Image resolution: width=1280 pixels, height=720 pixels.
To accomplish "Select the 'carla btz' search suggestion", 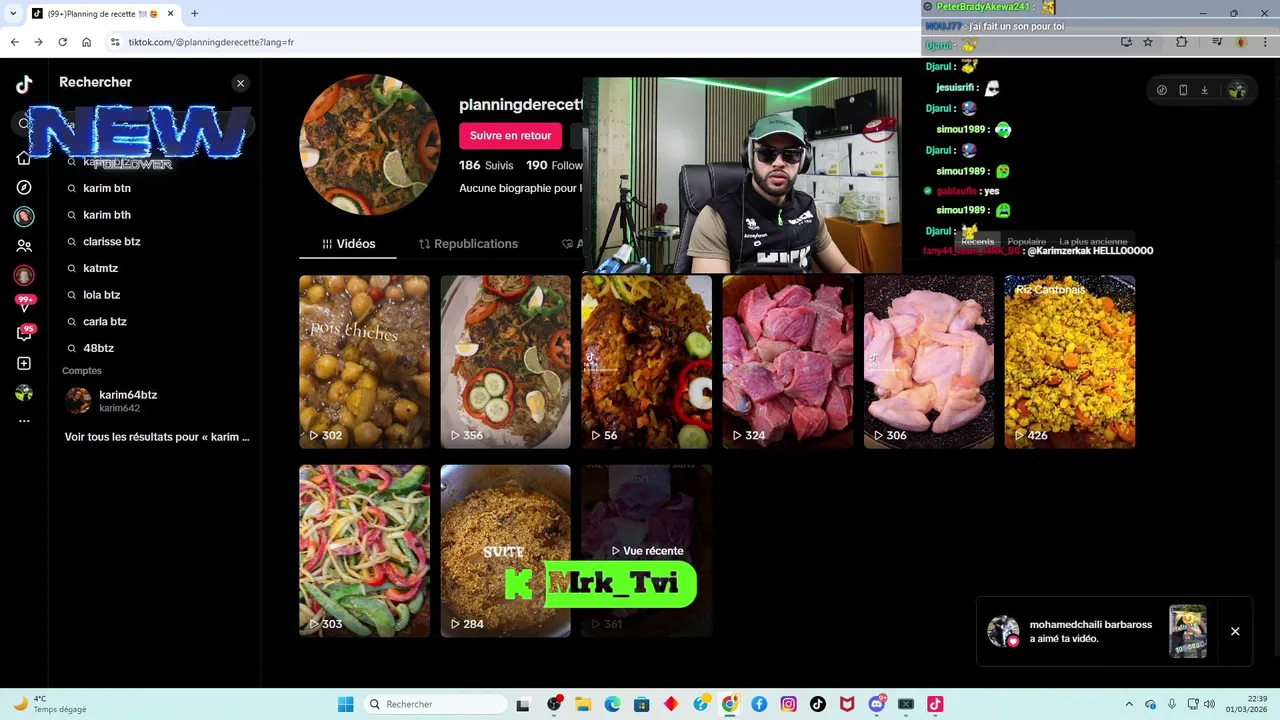I will point(104,321).
